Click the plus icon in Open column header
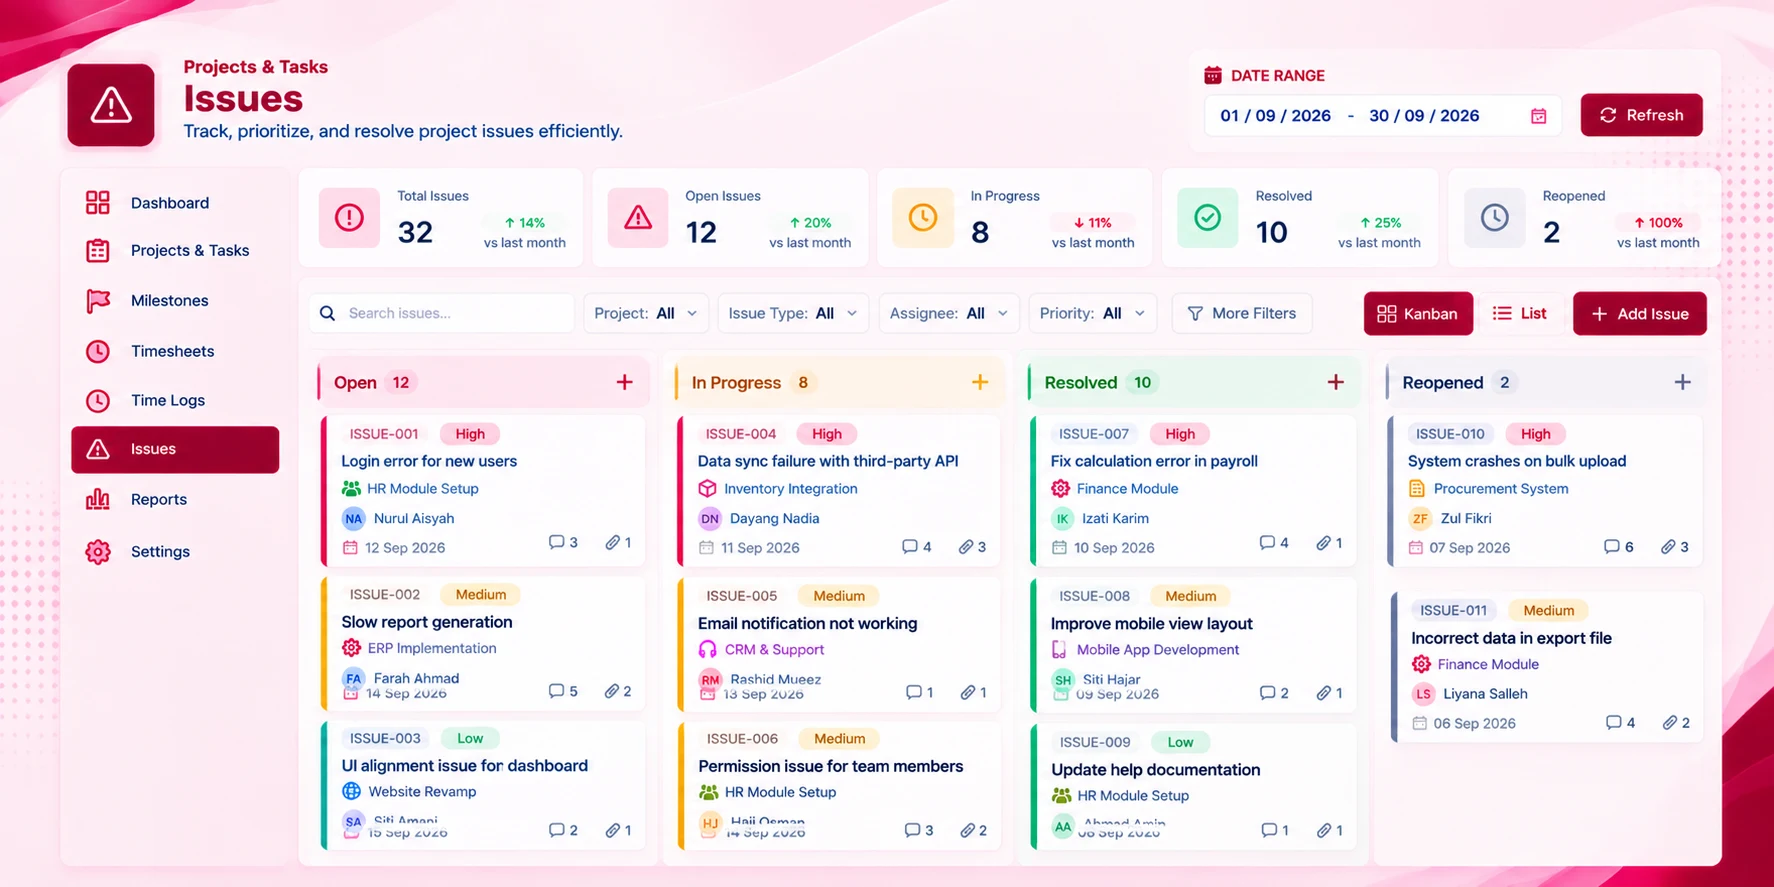This screenshot has width=1774, height=887. pos(624,382)
